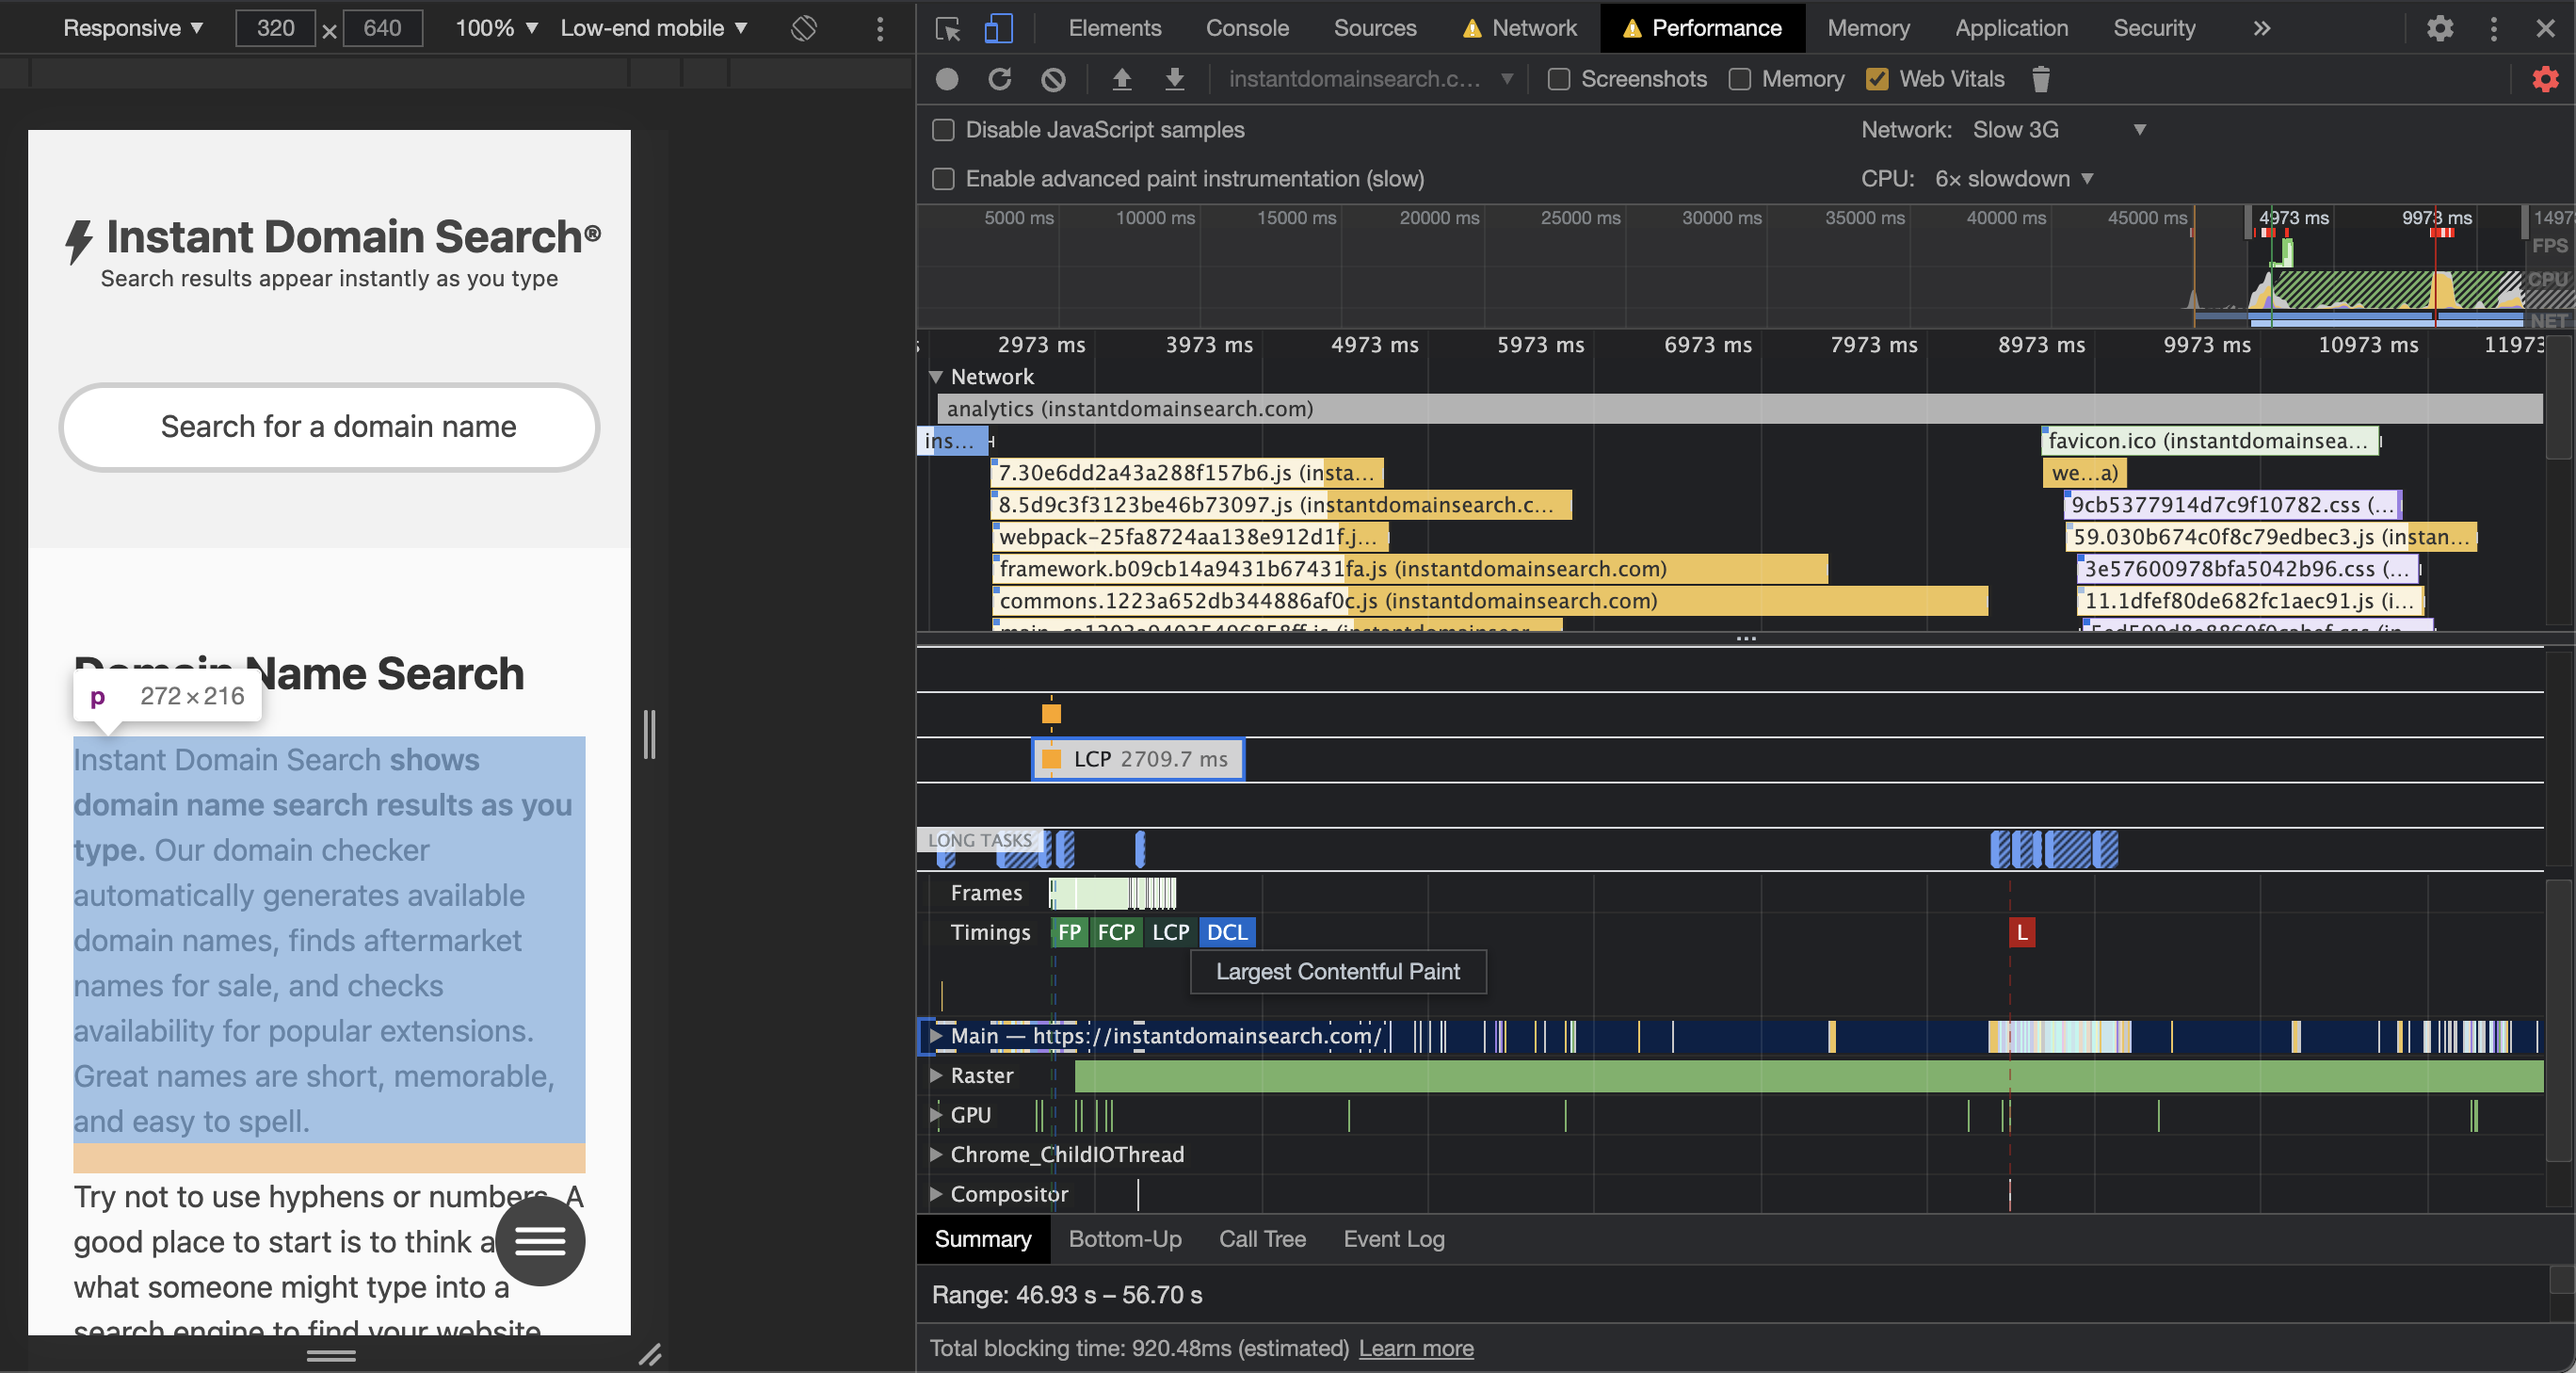Image resolution: width=2576 pixels, height=1373 pixels.
Task: Check Disable JavaScript samples
Action: (x=943, y=130)
